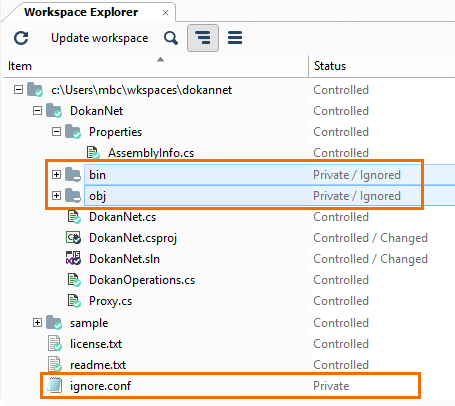This screenshot has width=455, height=406.
Task: Click the DokanOperations.cs file icon
Action: [74, 280]
